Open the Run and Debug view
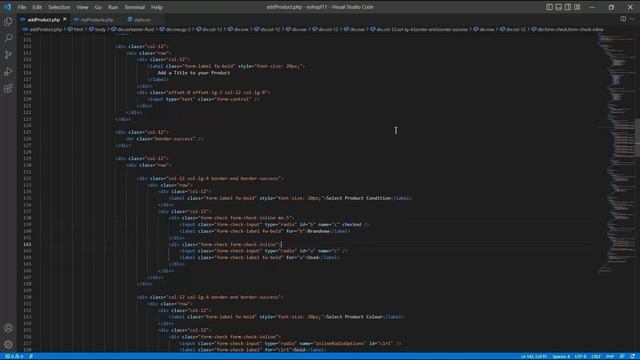640x360 pixels. pyautogui.click(x=8, y=72)
